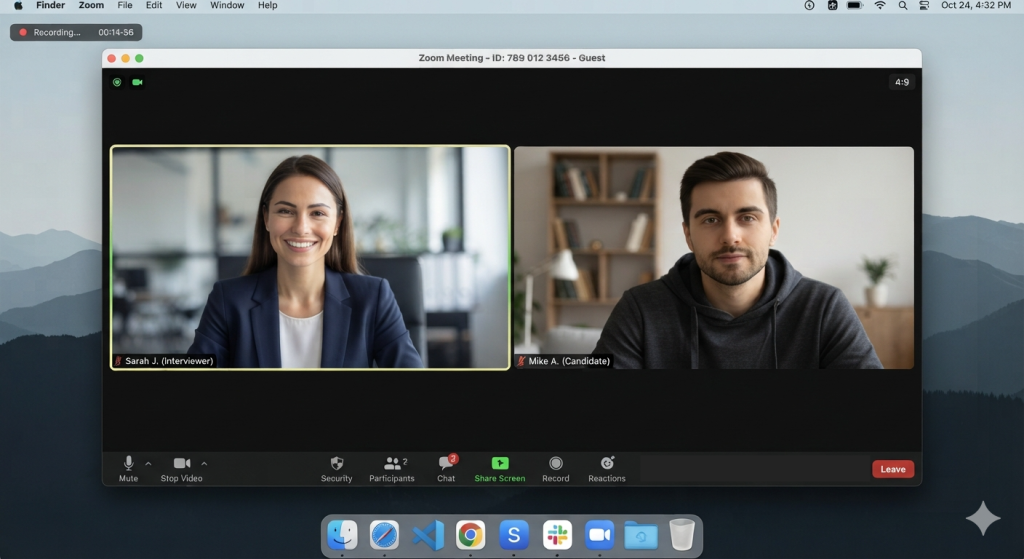The height and width of the screenshot is (559, 1024).
Task: Click Sarah J. (Interviewer) name label
Action: point(169,360)
